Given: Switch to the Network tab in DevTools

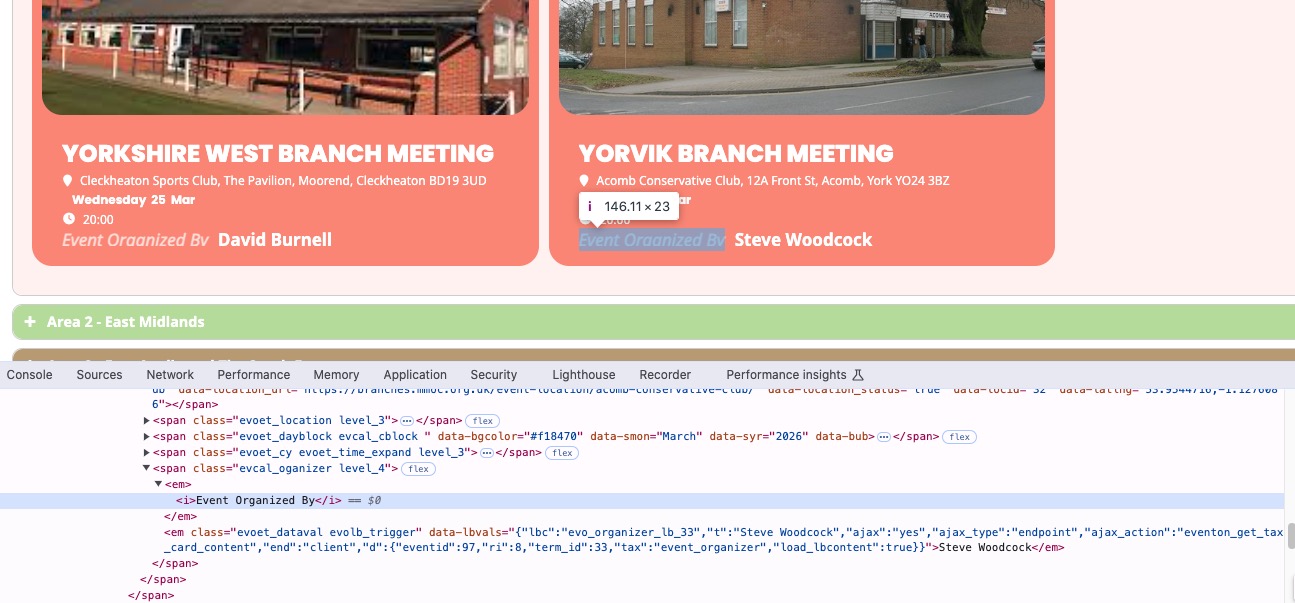Looking at the screenshot, I should point(170,375).
